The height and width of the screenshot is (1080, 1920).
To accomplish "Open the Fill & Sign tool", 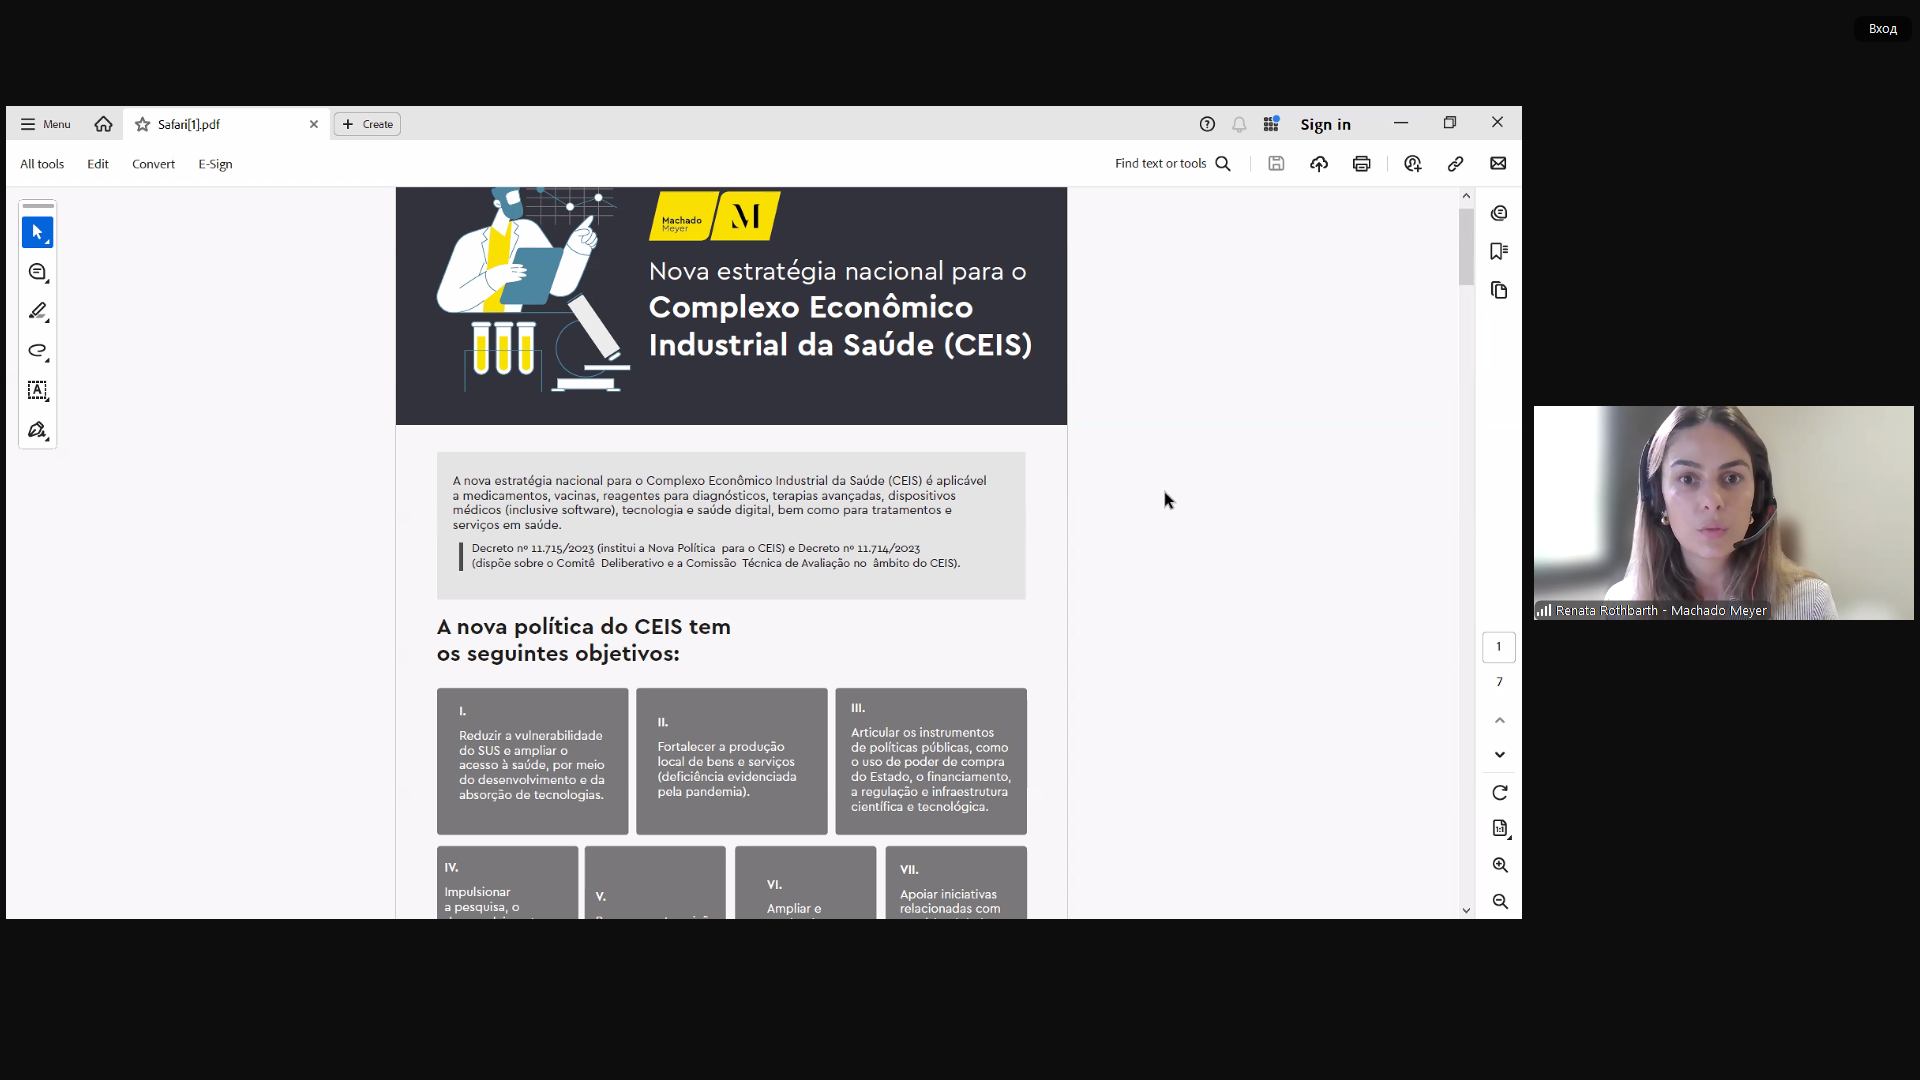I will click(x=37, y=430).
